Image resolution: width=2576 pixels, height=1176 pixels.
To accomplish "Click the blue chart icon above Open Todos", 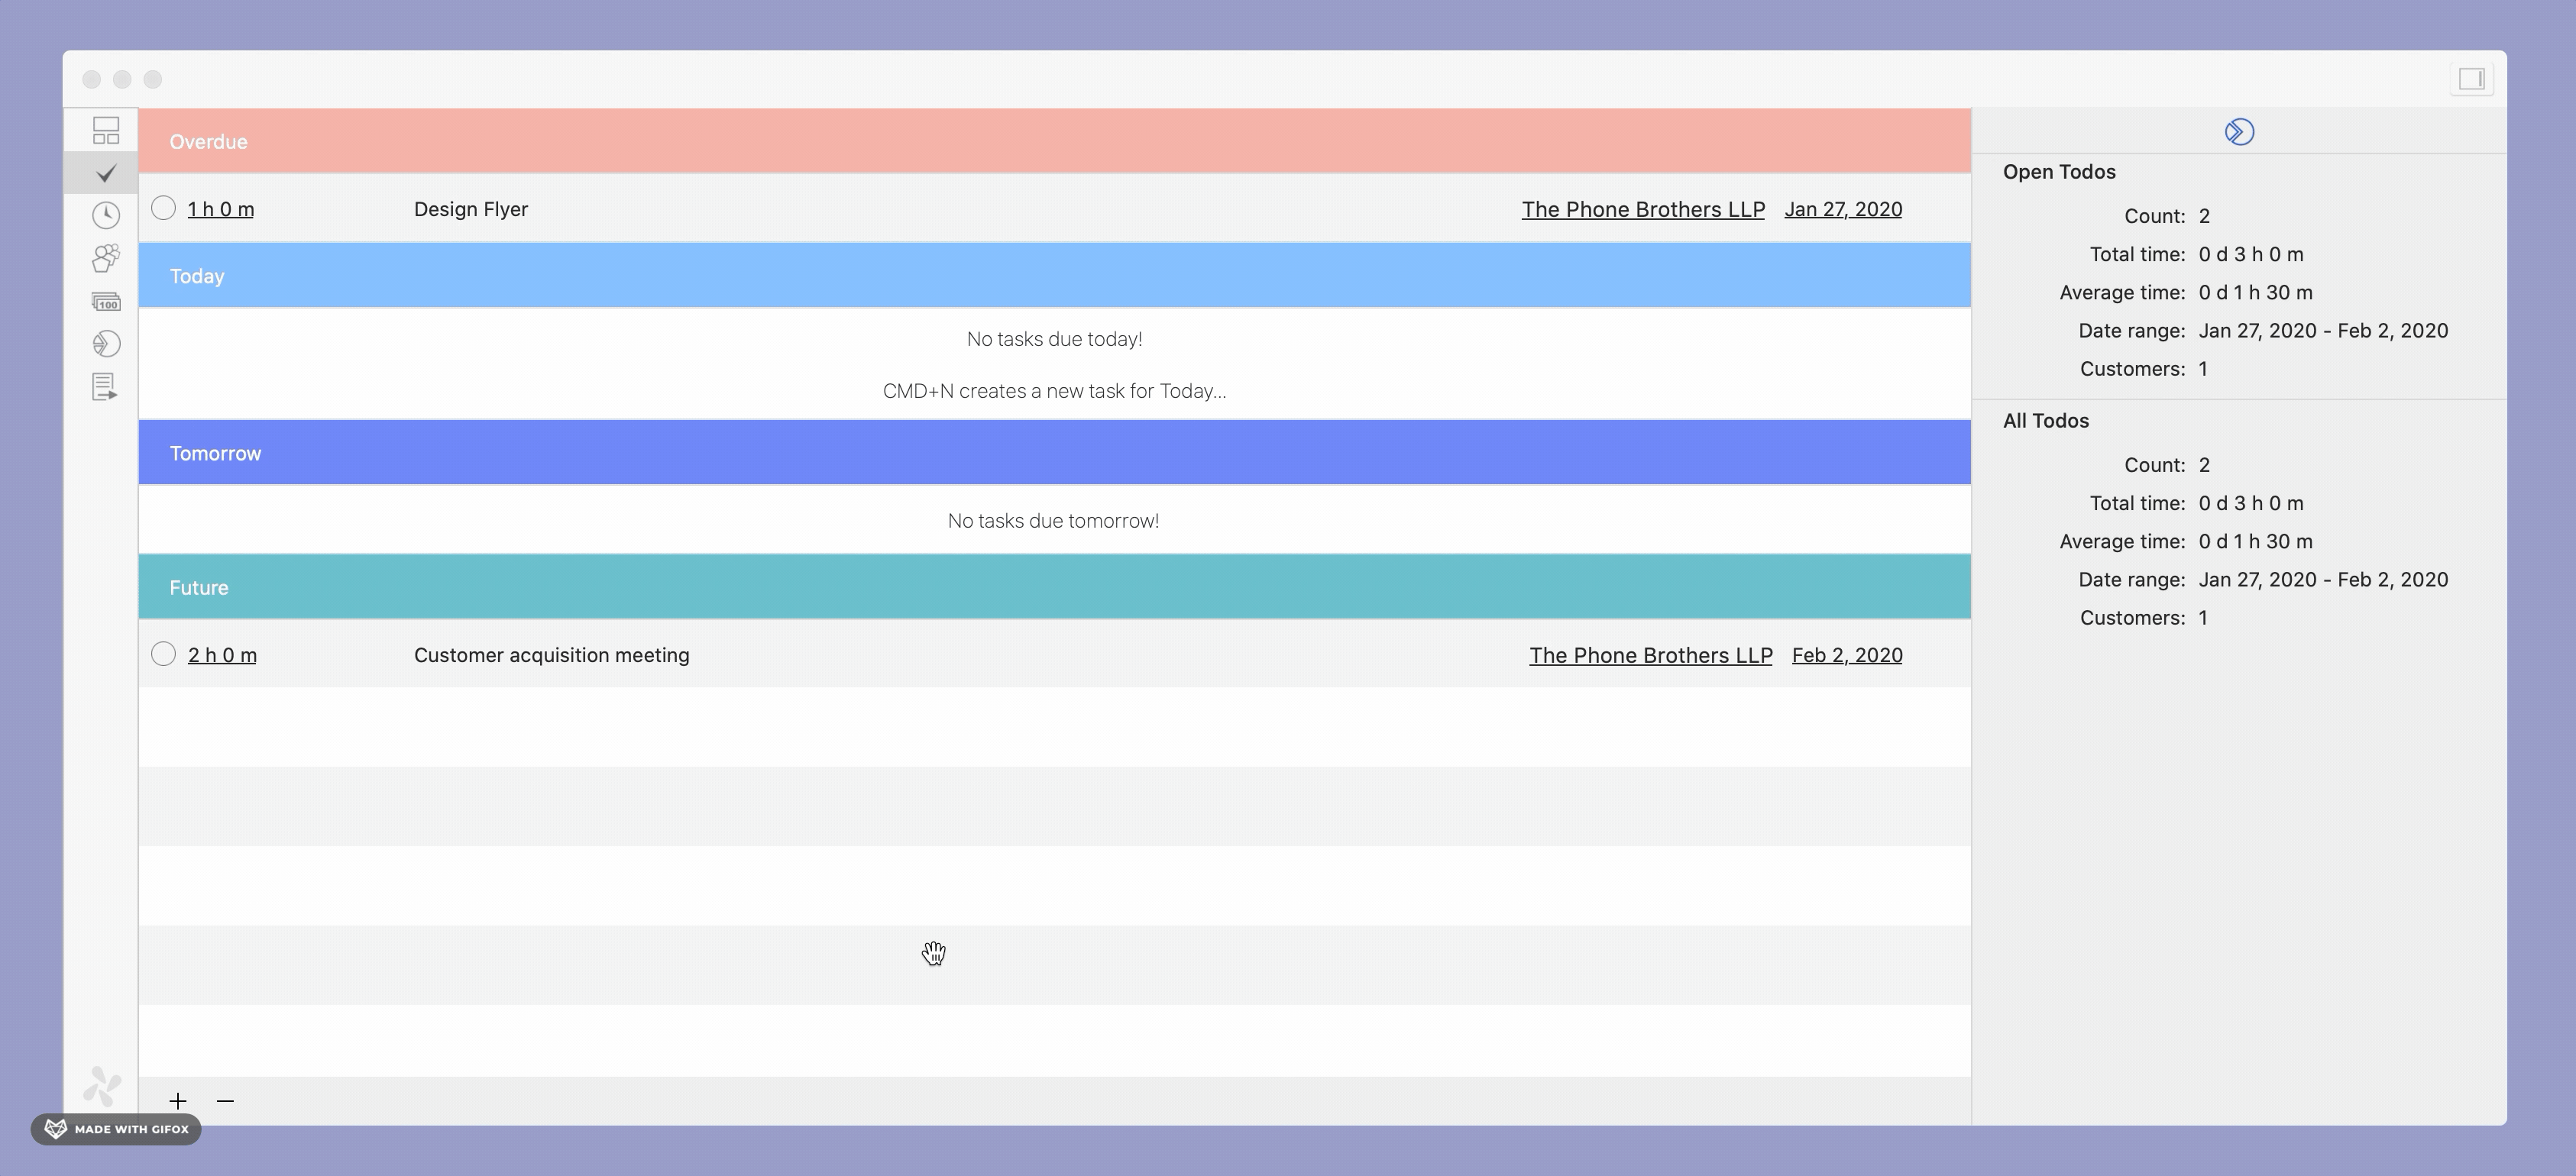I will coord(2239,132).
